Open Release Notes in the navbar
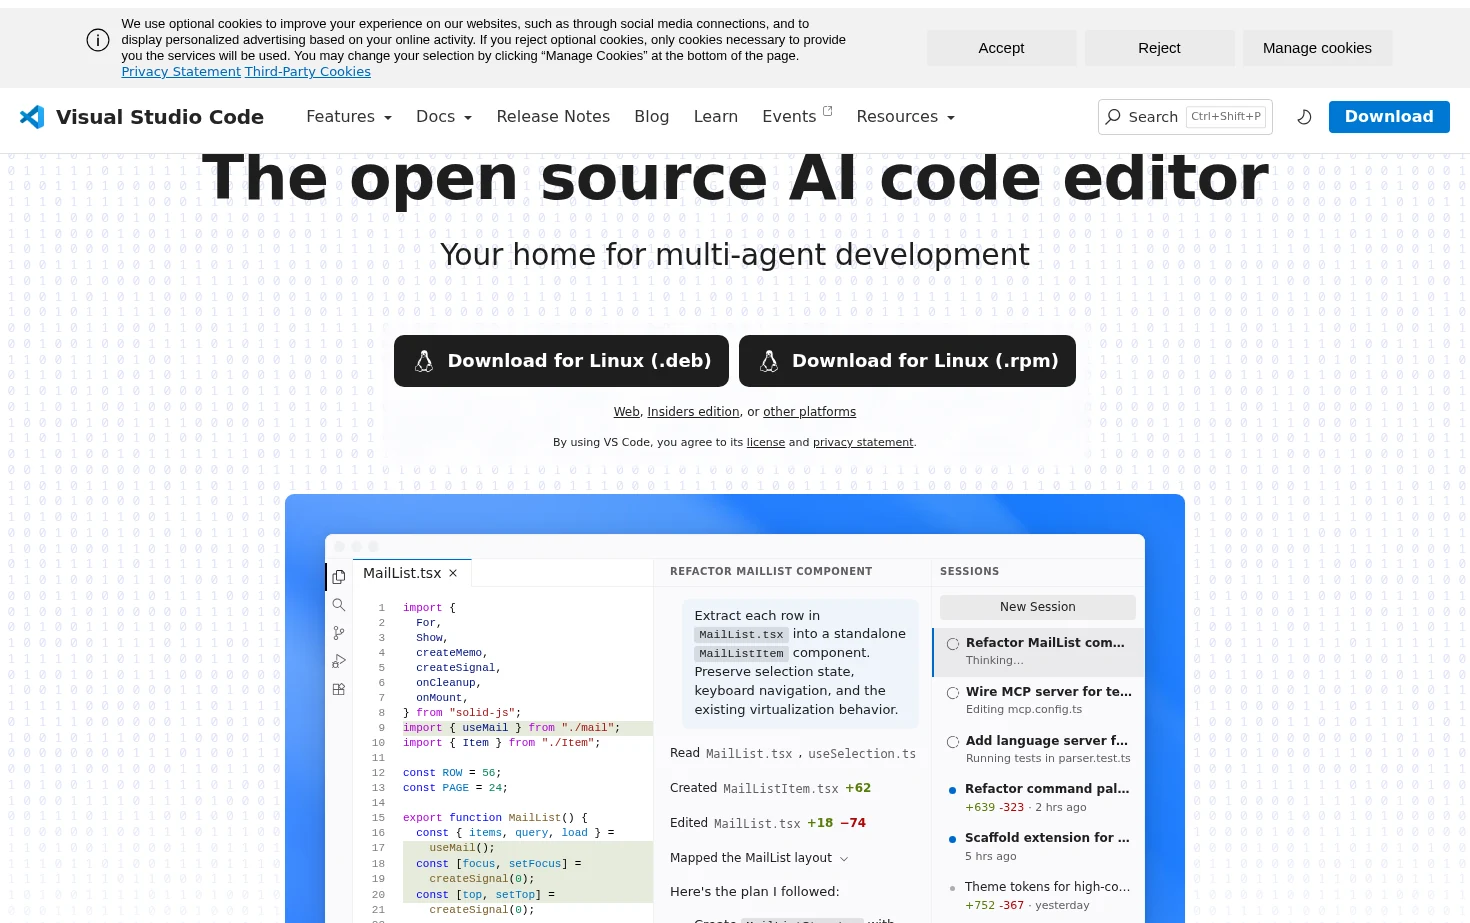The width and height of the screenshot is (1470, 923). click(553, 117)
